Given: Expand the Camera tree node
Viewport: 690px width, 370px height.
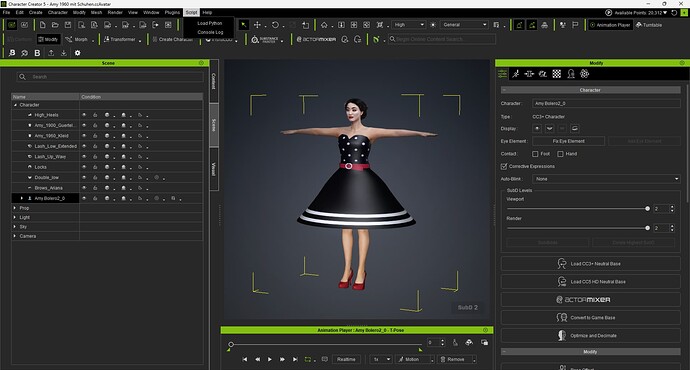Looking at the screenshot, I should point(15,236).
